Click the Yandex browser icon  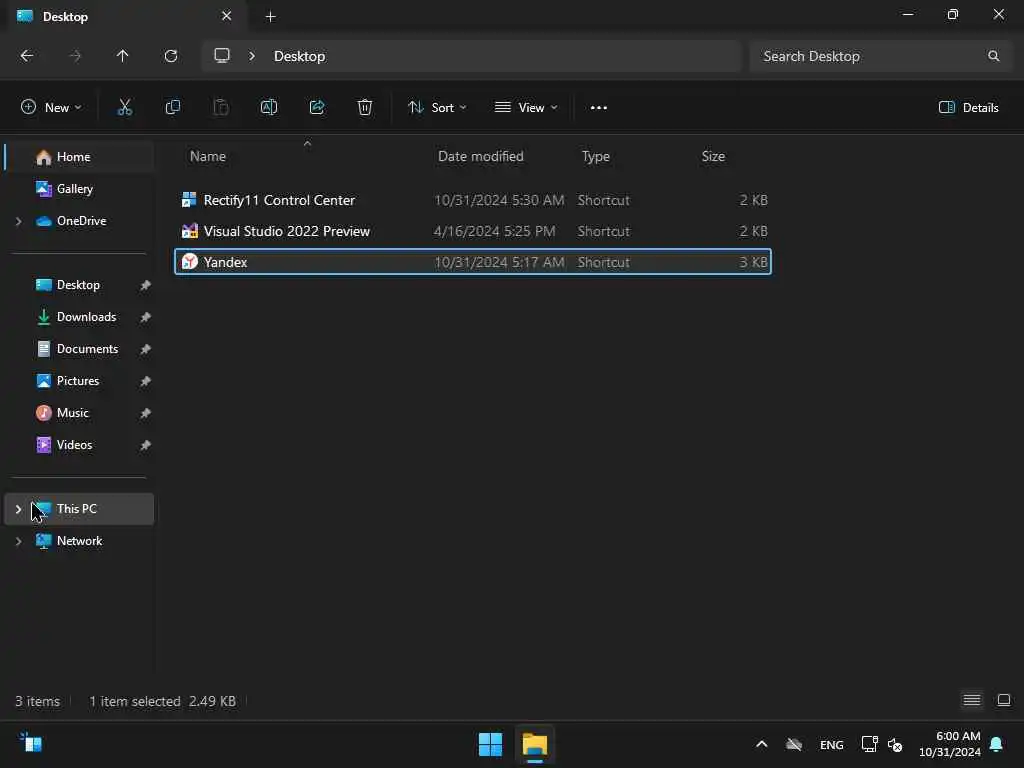(189, 262)
